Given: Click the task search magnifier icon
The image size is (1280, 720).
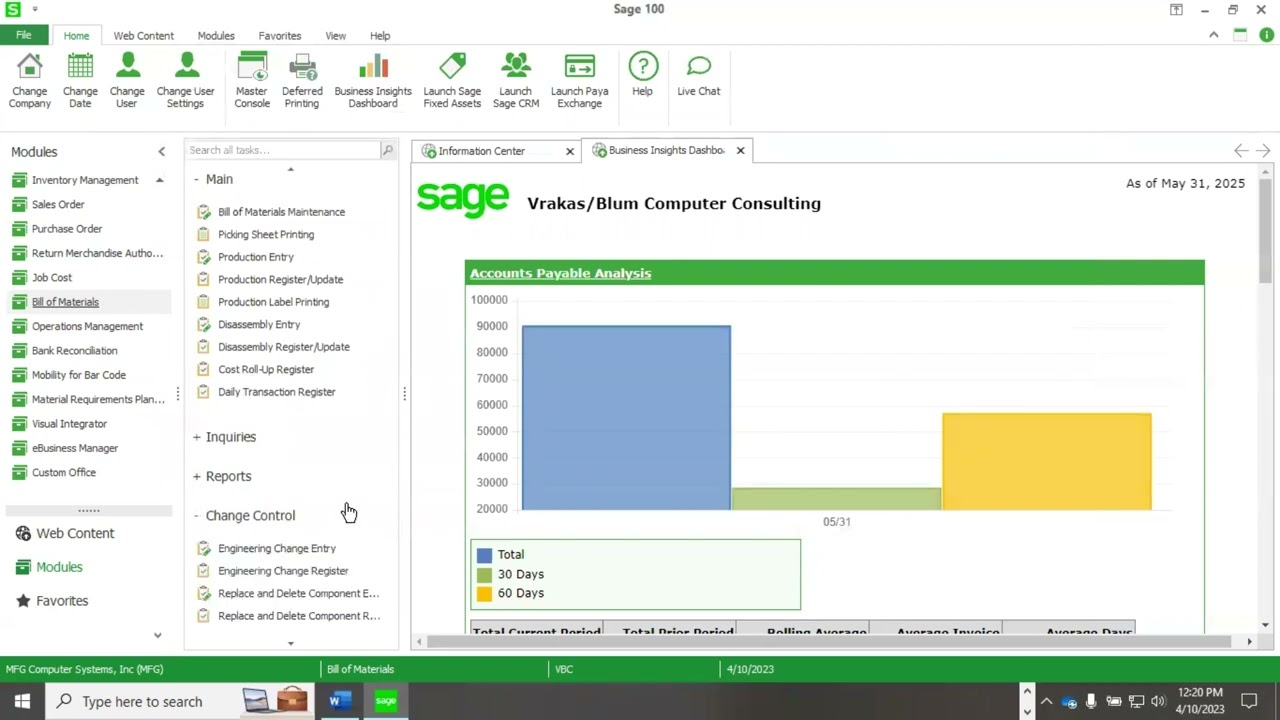Looking at the screenshot, I should [388, 150].
